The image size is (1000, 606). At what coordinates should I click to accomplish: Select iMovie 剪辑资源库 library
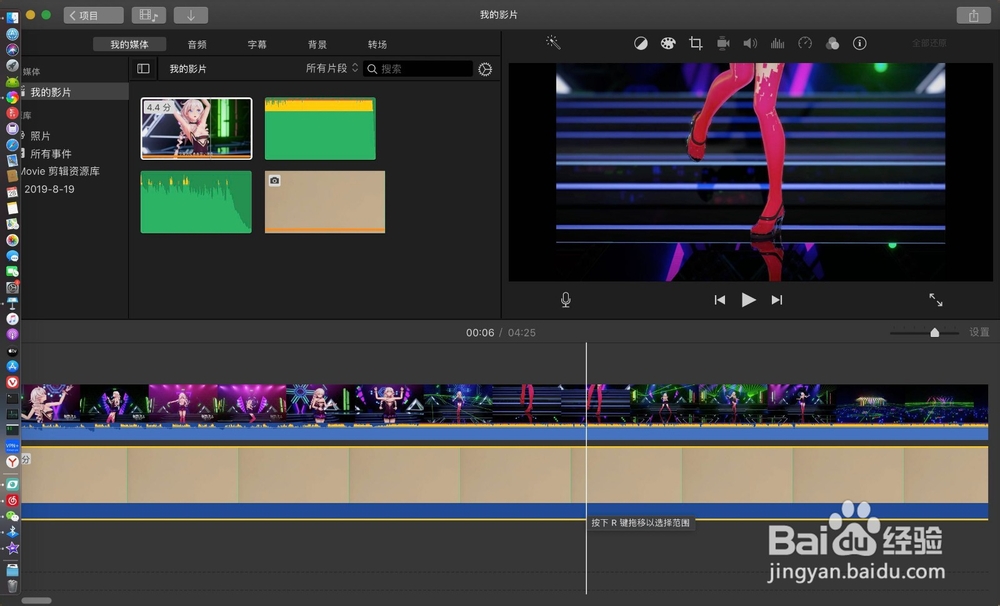coord(60,171)
